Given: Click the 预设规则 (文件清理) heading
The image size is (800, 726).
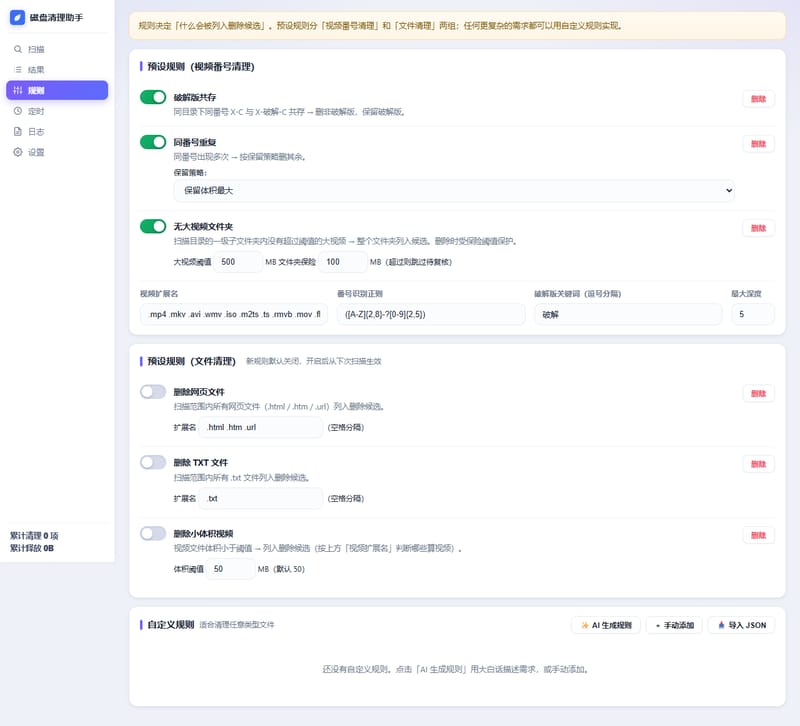Looking at the screenshot, I should (191, 361).
